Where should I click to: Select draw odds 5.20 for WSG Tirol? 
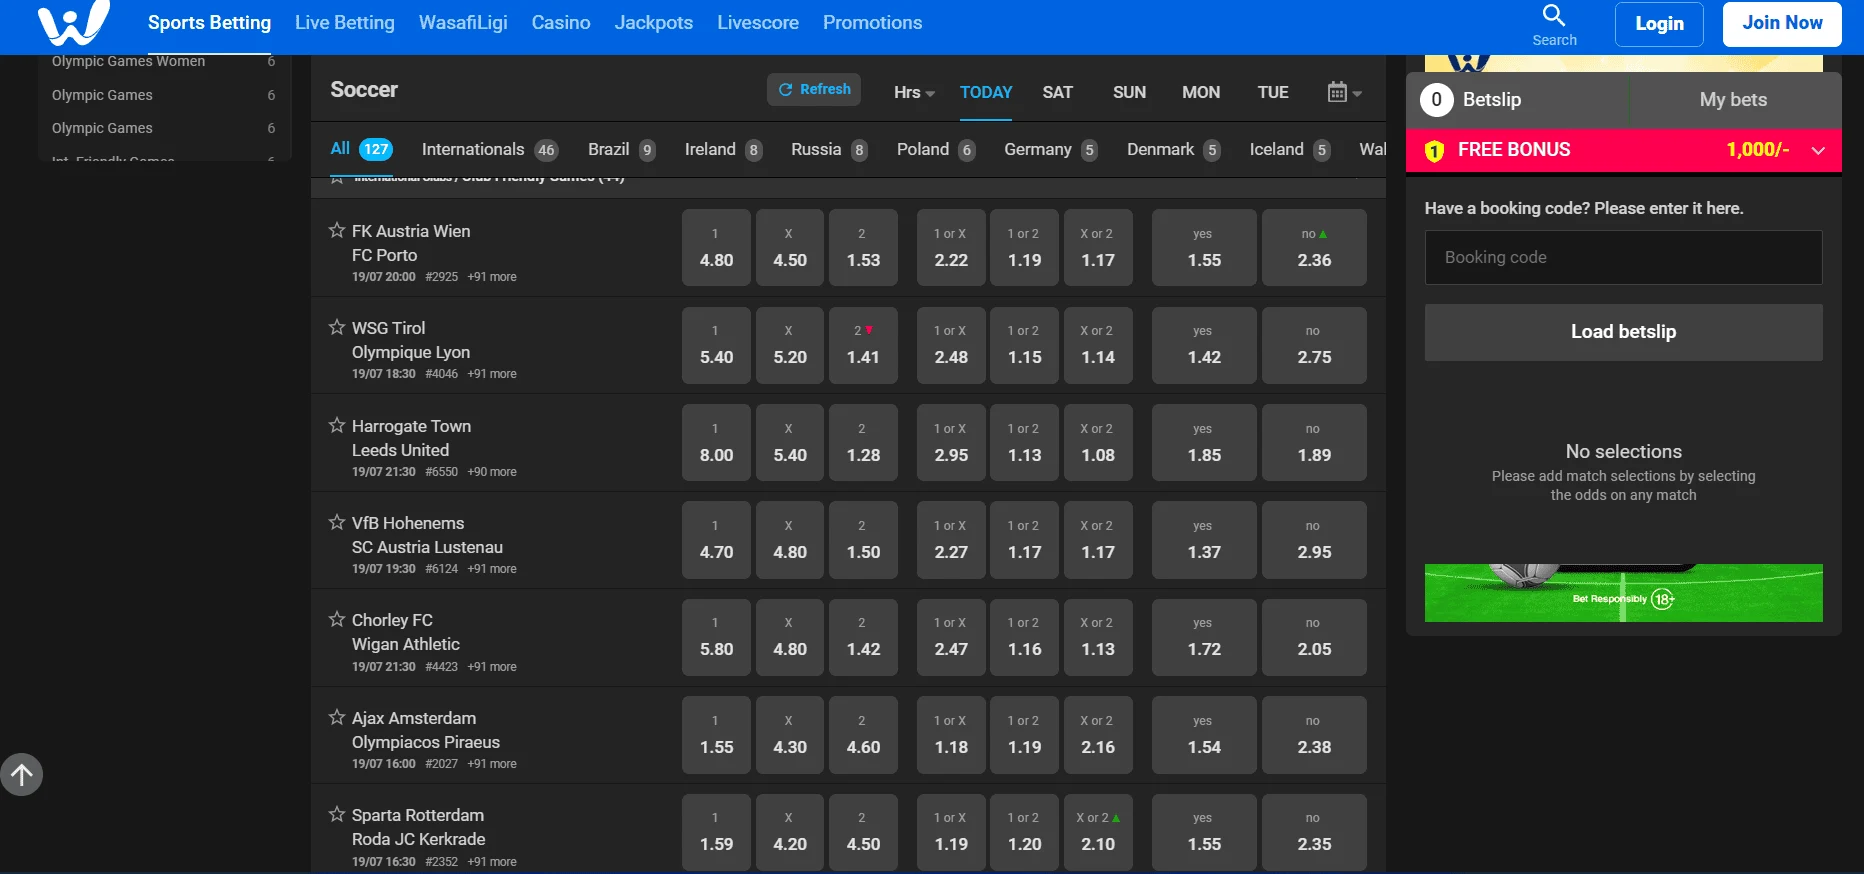pos(790,345)
